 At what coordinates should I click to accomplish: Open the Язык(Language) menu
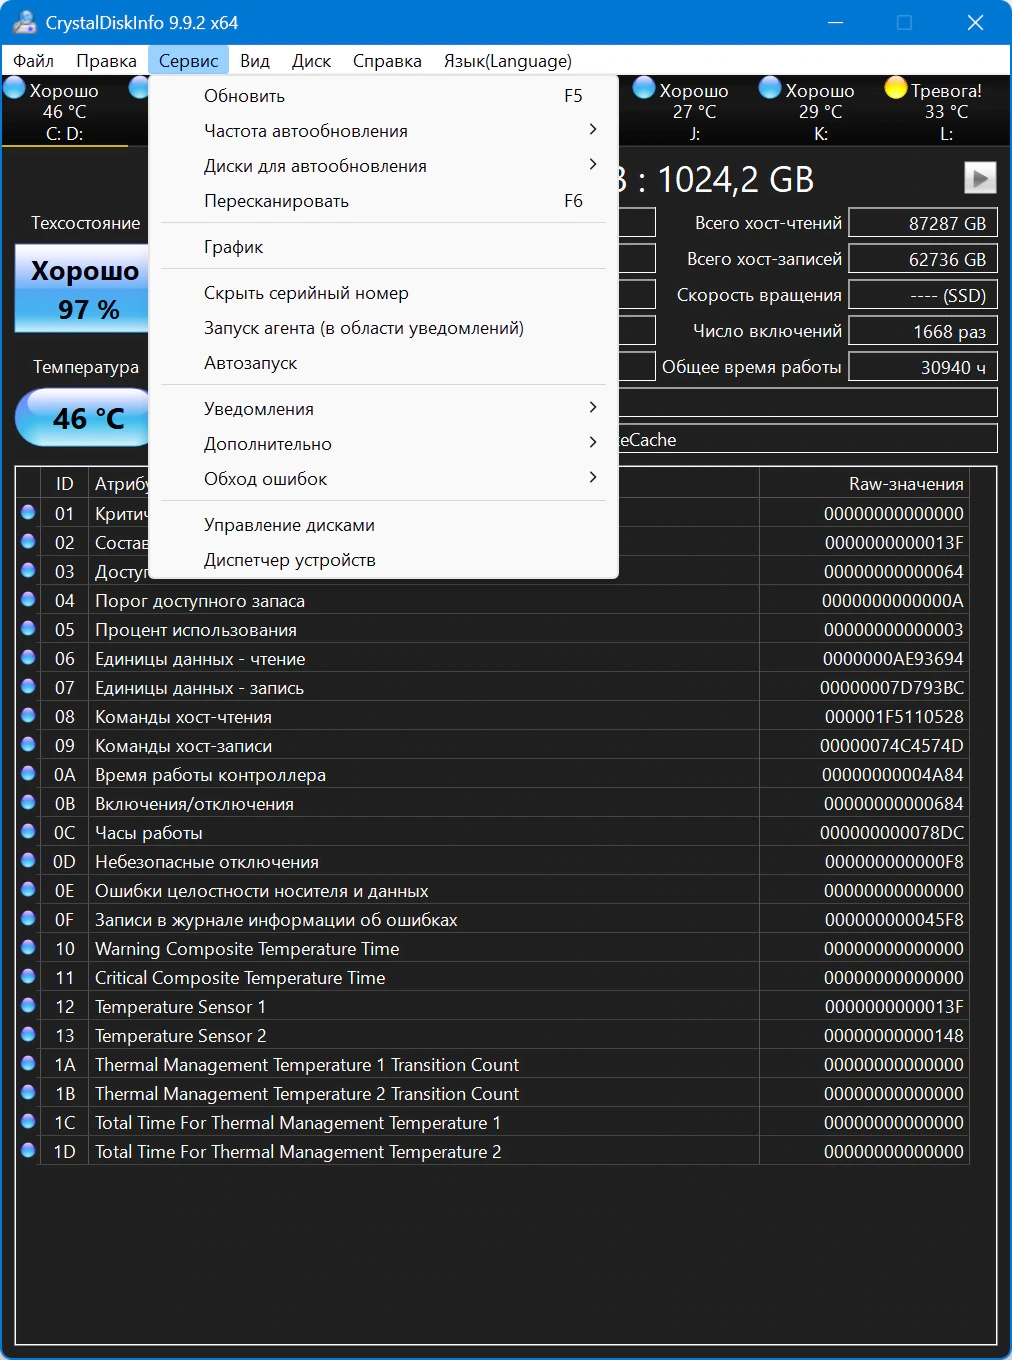(x=508, y=61)
